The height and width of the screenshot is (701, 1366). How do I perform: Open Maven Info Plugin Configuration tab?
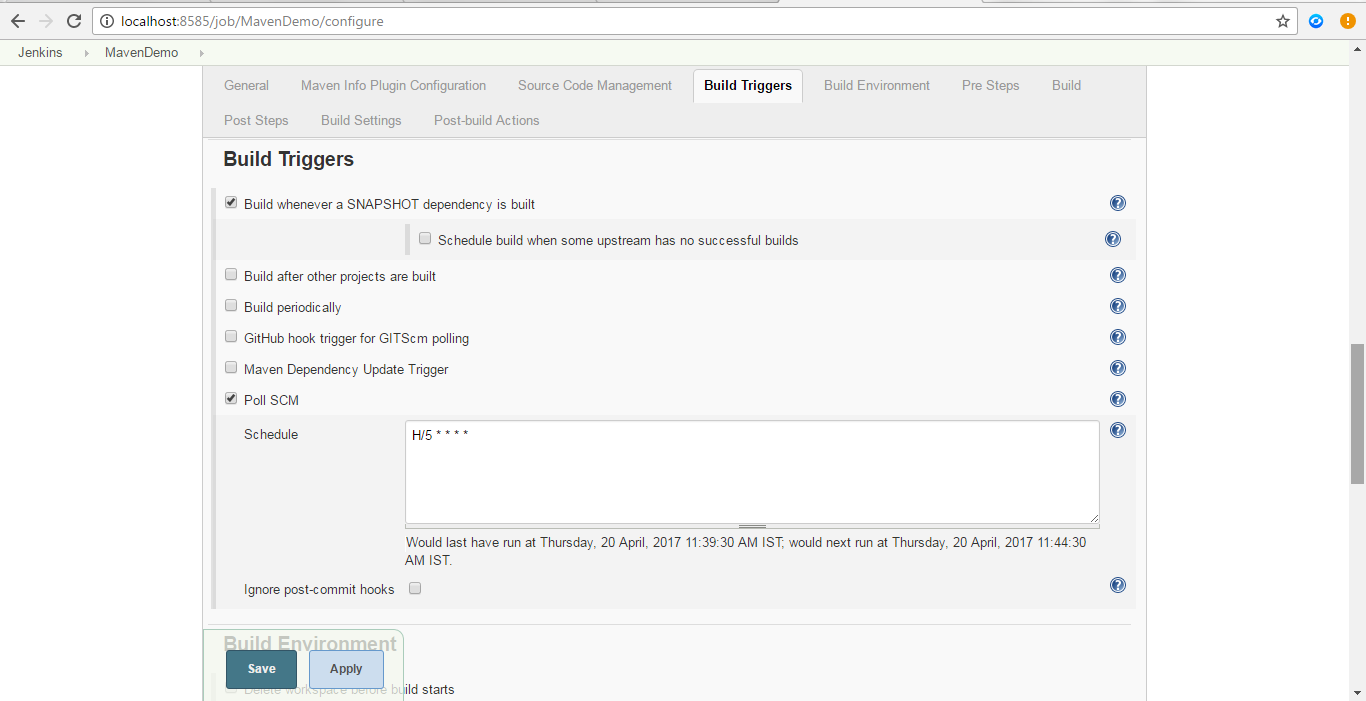(x=394, y=86)
